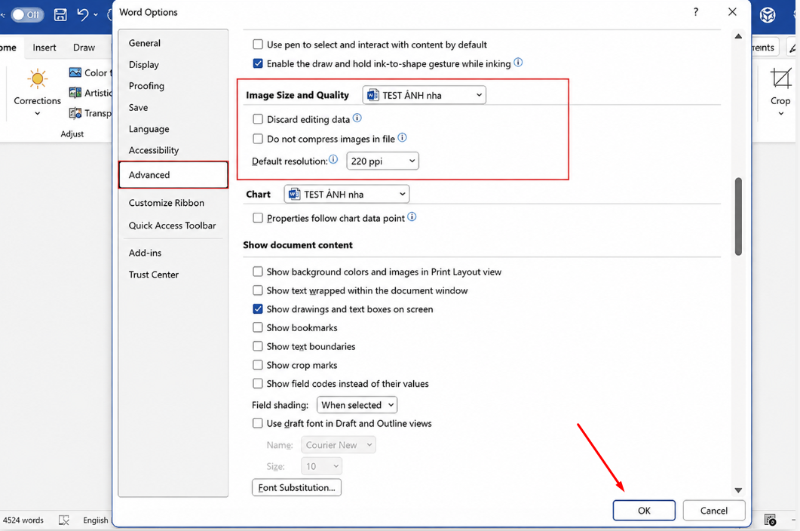This screenshot has width=800, height=531.
Task: Uncheck Show drawings and text boxes on screen
Action: 258,309
